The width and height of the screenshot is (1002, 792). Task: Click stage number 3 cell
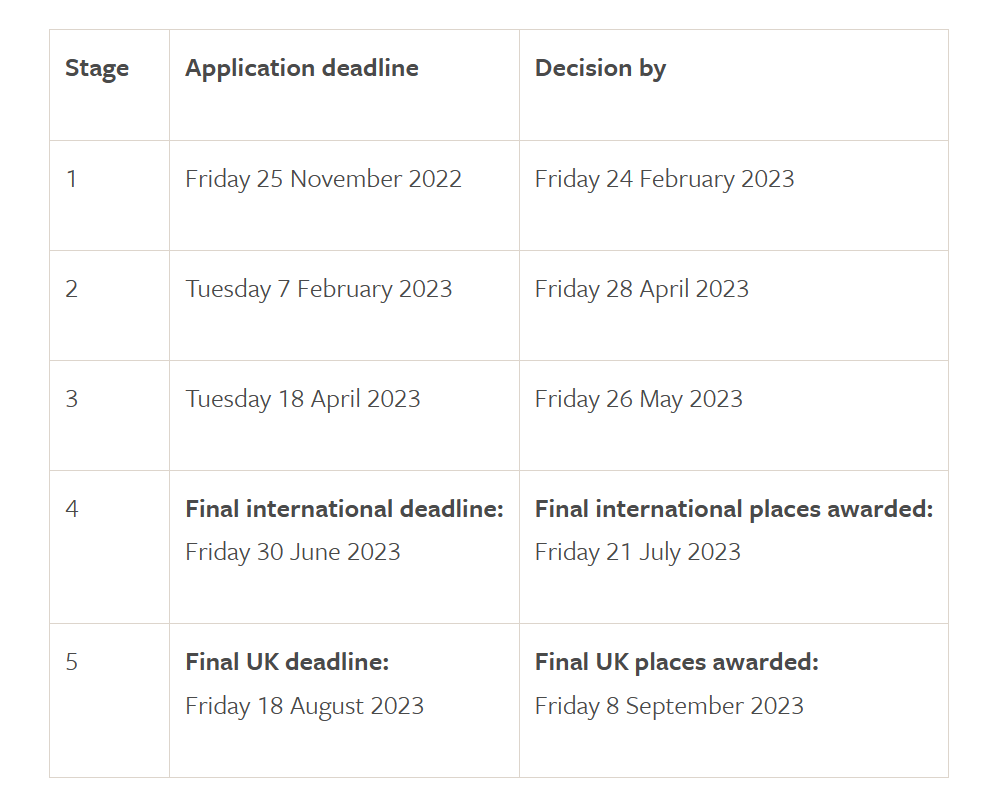(72, 399)
